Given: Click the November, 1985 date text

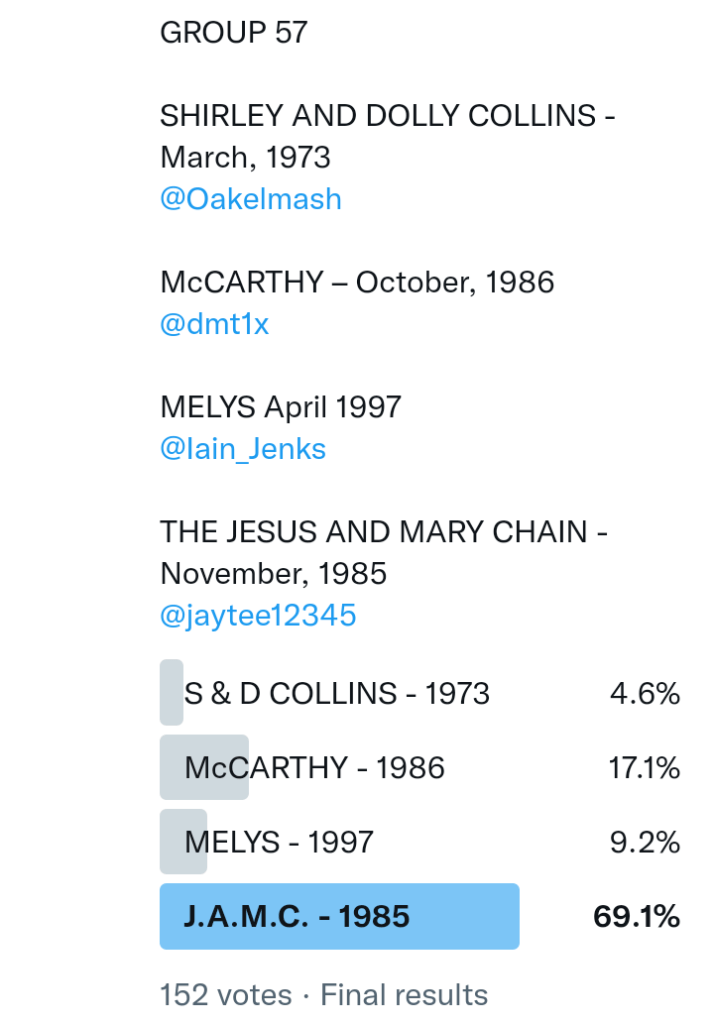Looking at the screenshot, I should (x=273, y=574).
